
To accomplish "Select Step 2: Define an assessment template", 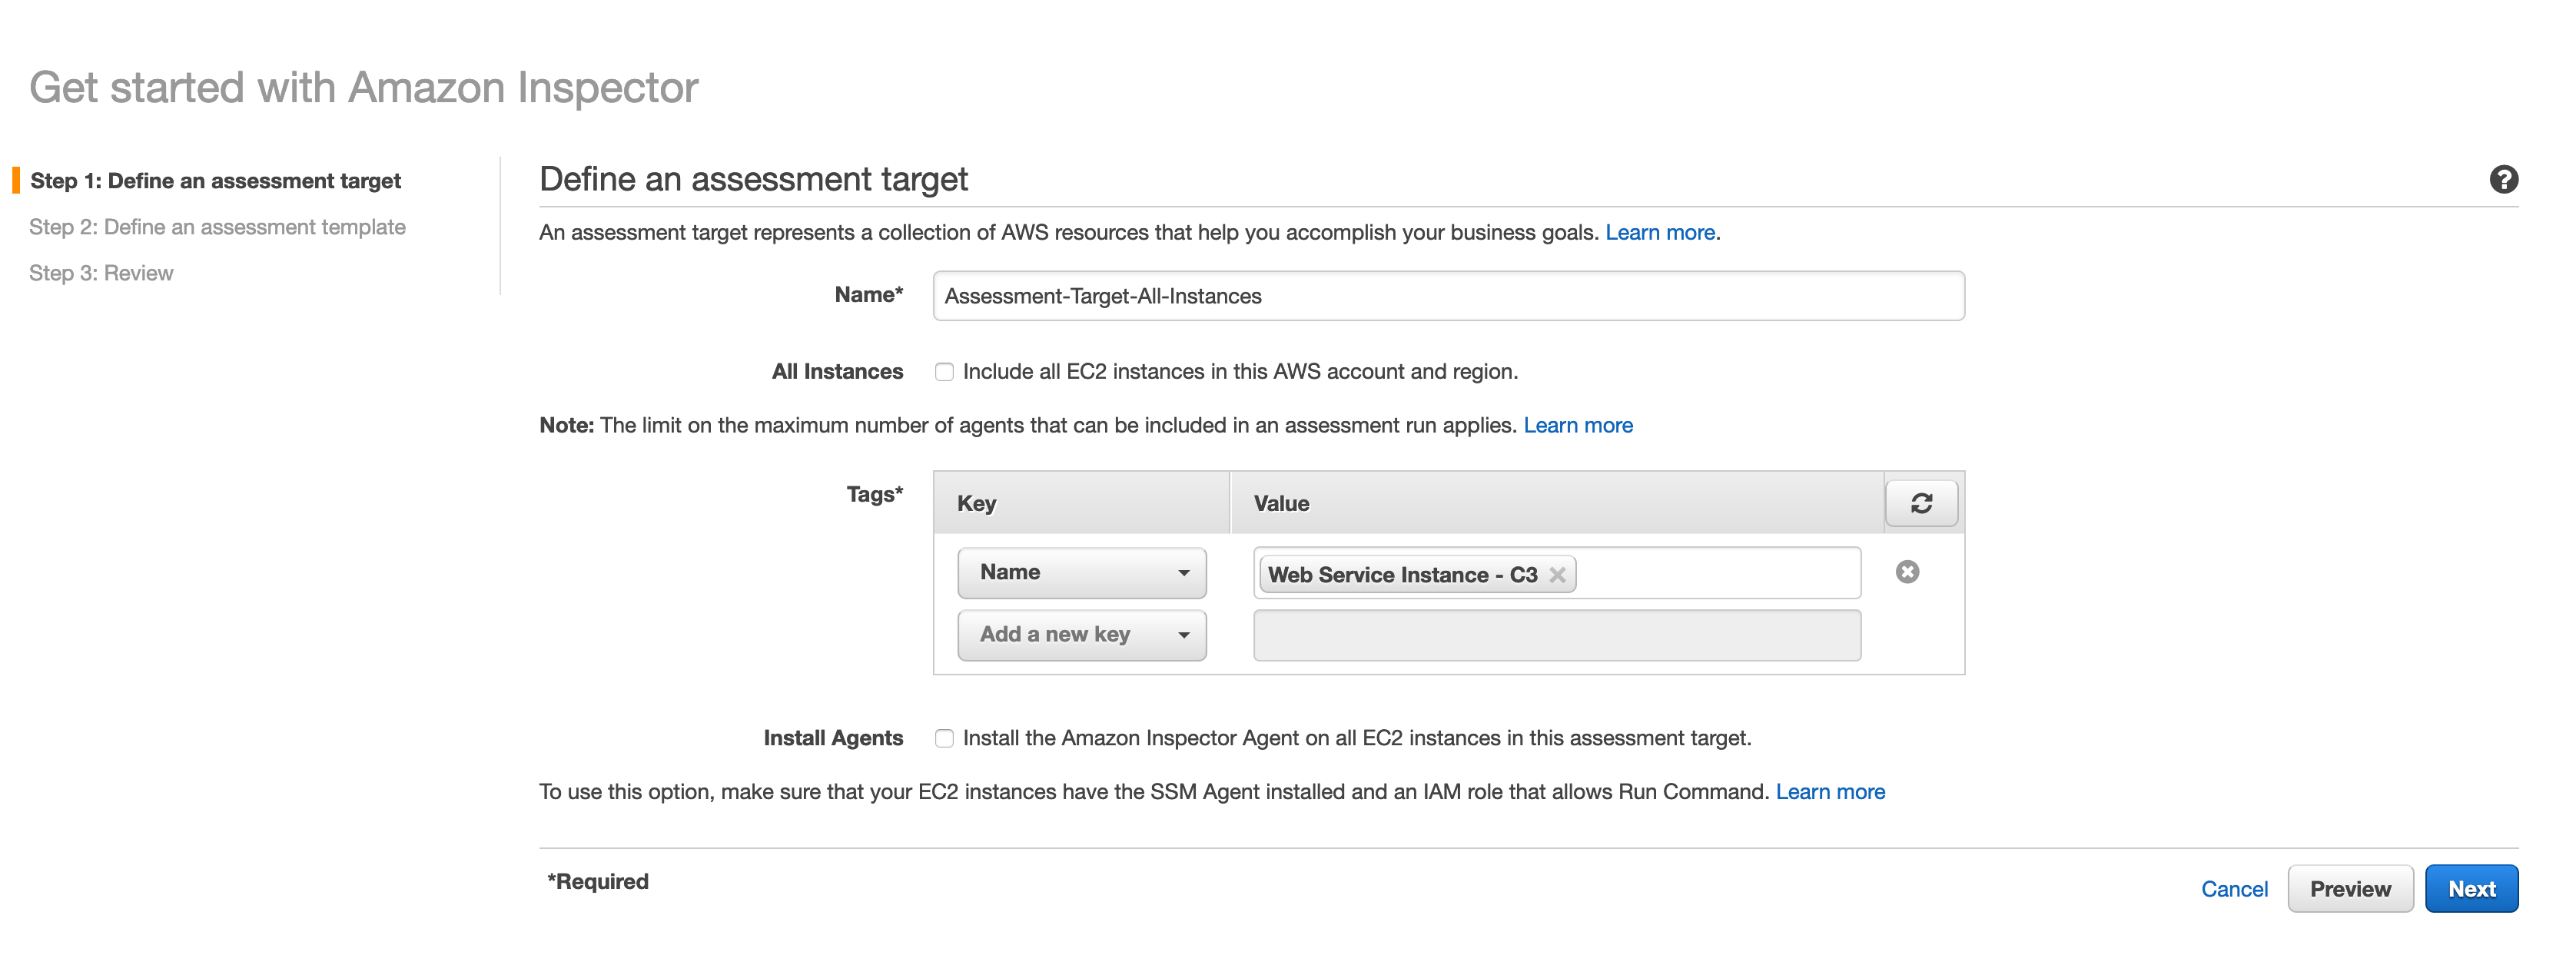I will coord(217,227).
